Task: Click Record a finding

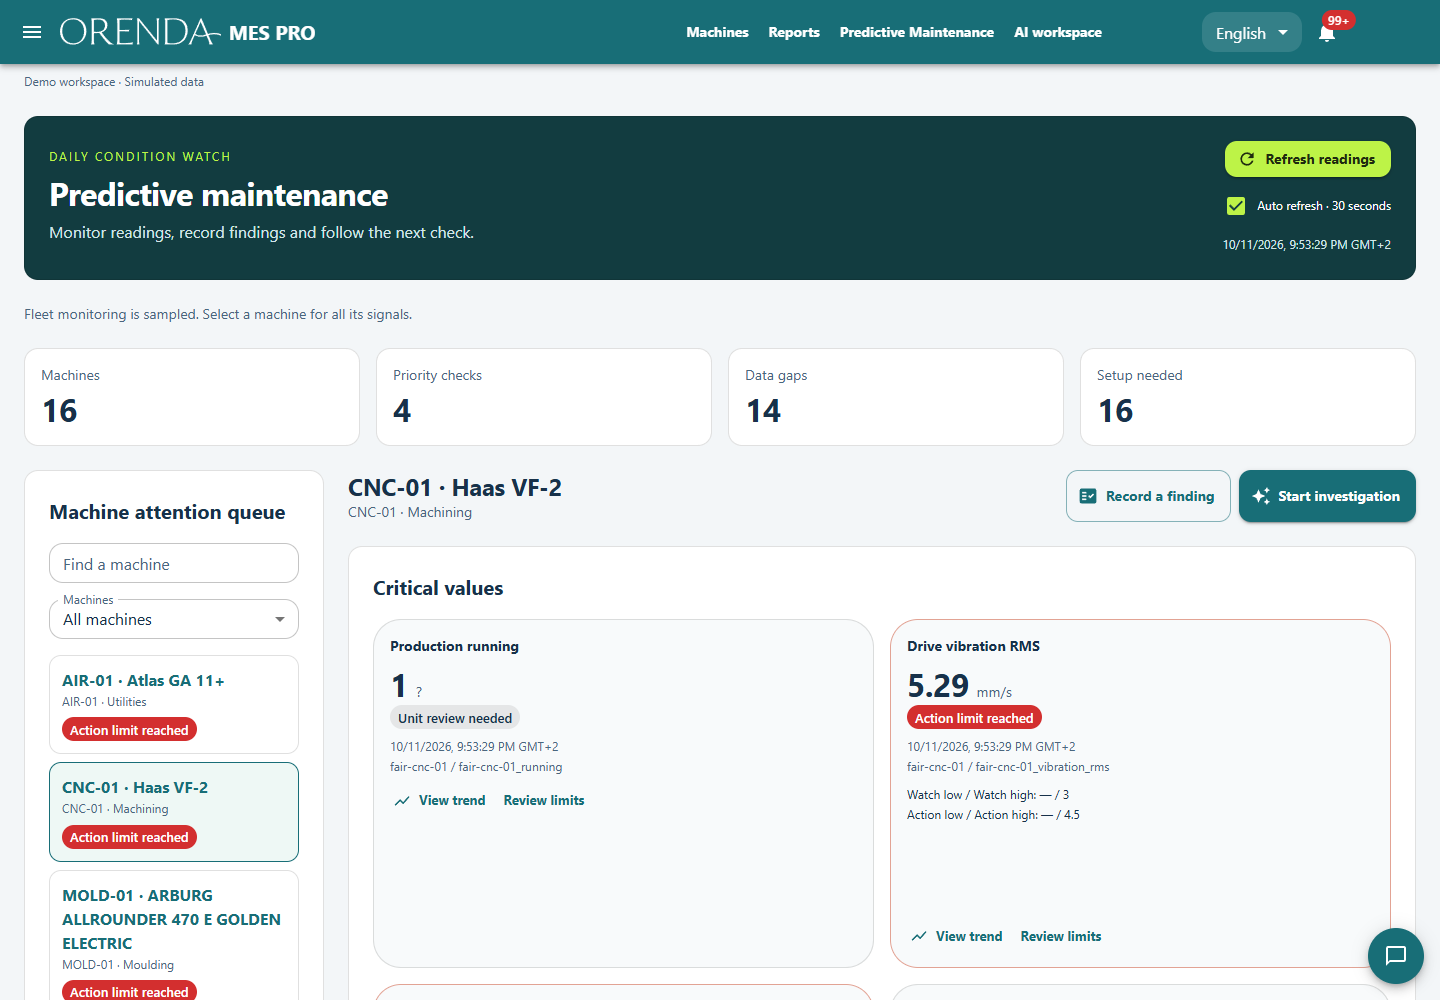Action: click(1148, 496)
